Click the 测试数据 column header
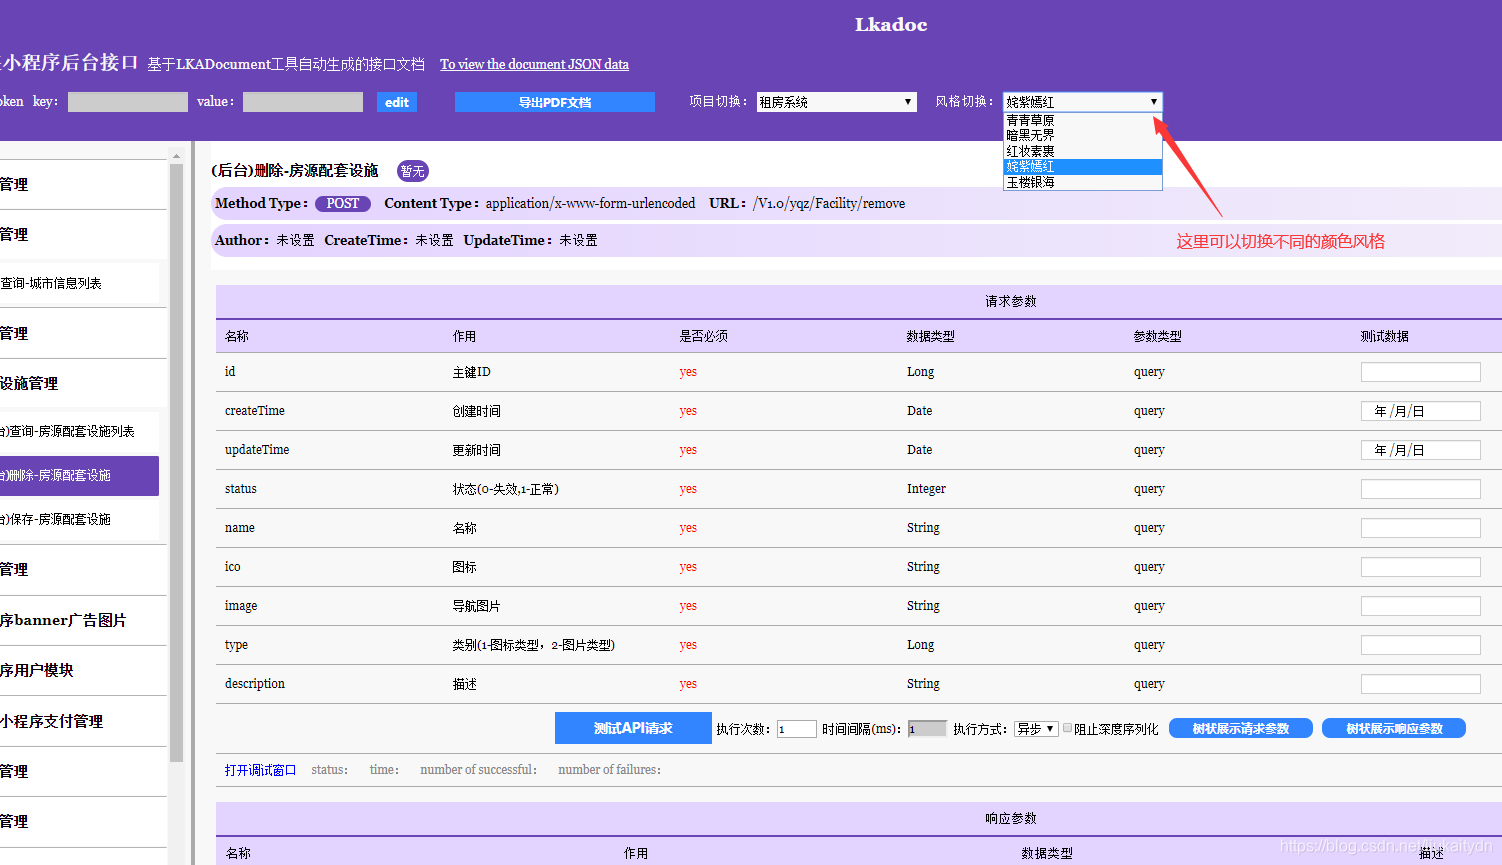Screen dimensions: 1502x865 tap(1384, 337)
